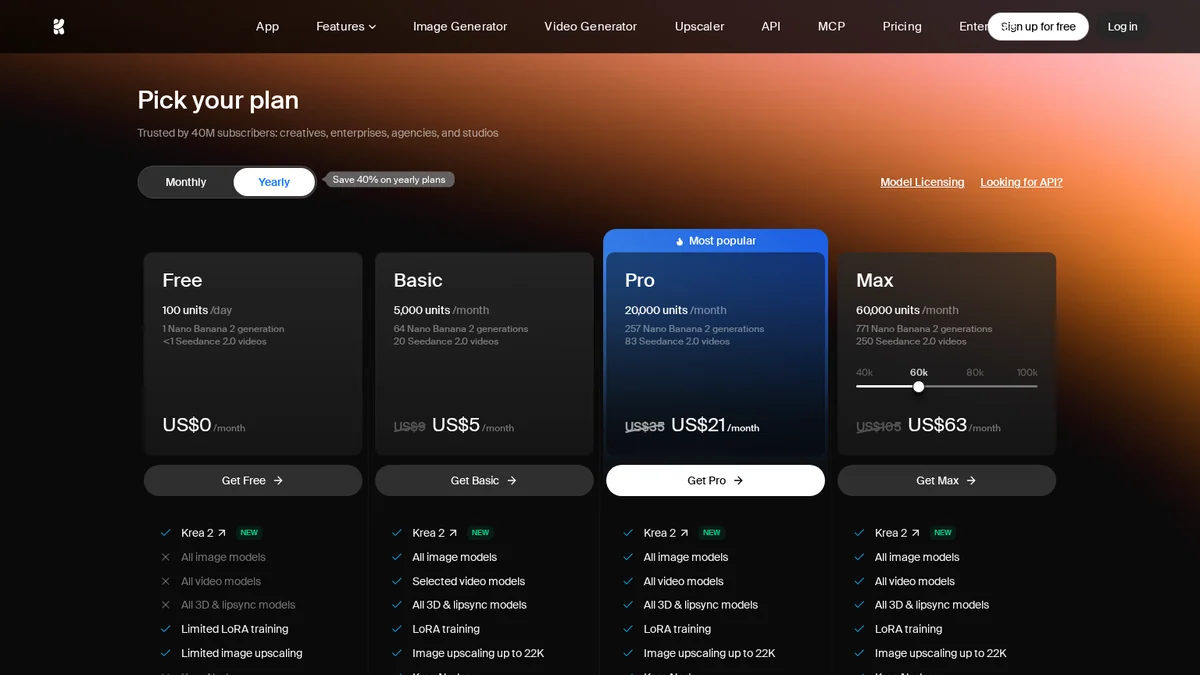Open the API nav item
The image size is (1200, 675).
click(771, 27)
